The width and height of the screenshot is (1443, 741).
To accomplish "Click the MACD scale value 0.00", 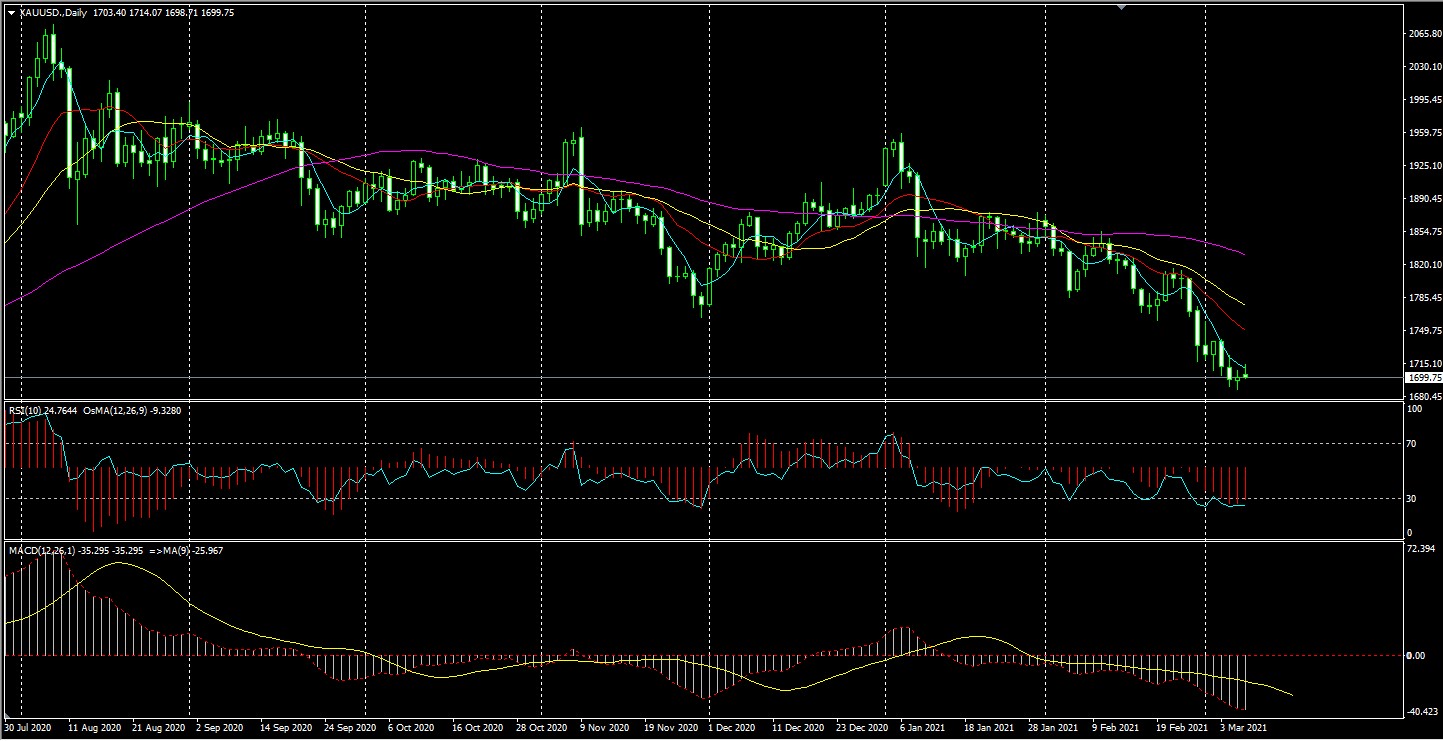I will click(x=1415, y=656).
